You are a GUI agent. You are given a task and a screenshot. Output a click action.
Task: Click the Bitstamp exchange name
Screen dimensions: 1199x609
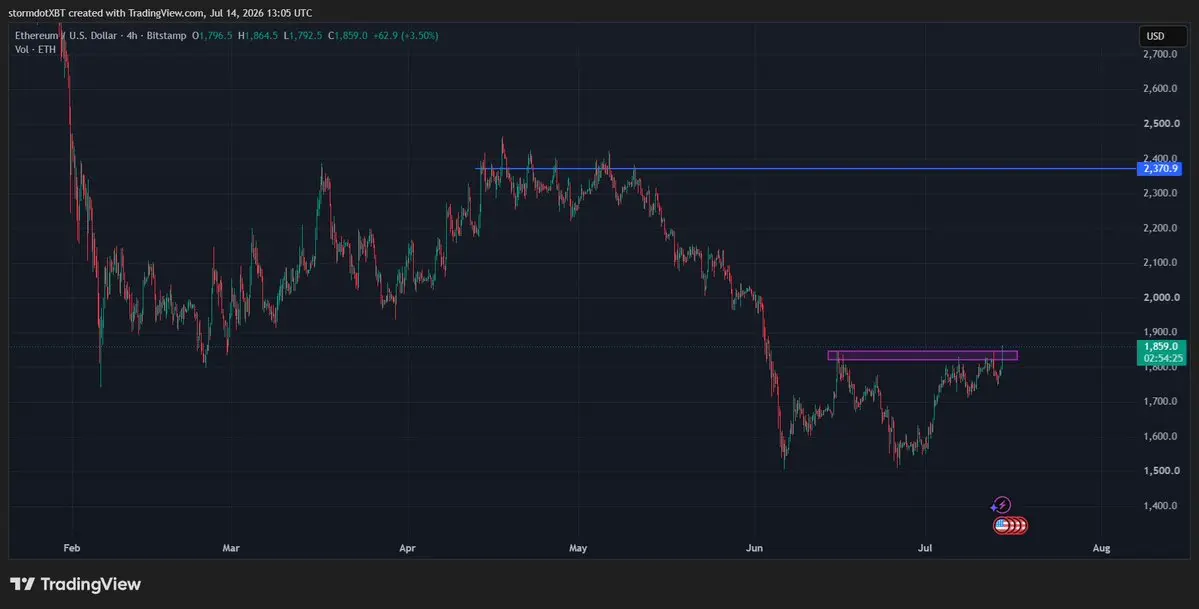tap(165, 36)
